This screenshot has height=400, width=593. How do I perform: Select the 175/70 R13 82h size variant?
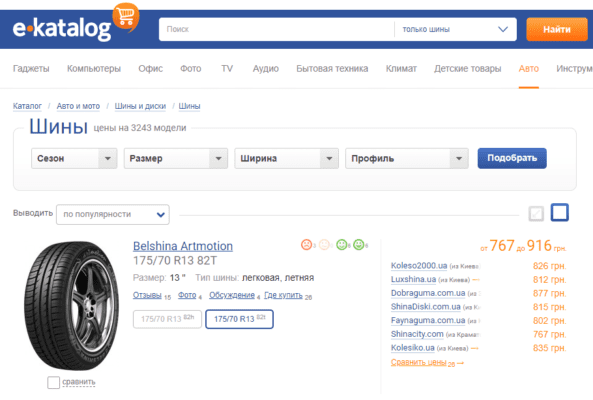(167, 319)
